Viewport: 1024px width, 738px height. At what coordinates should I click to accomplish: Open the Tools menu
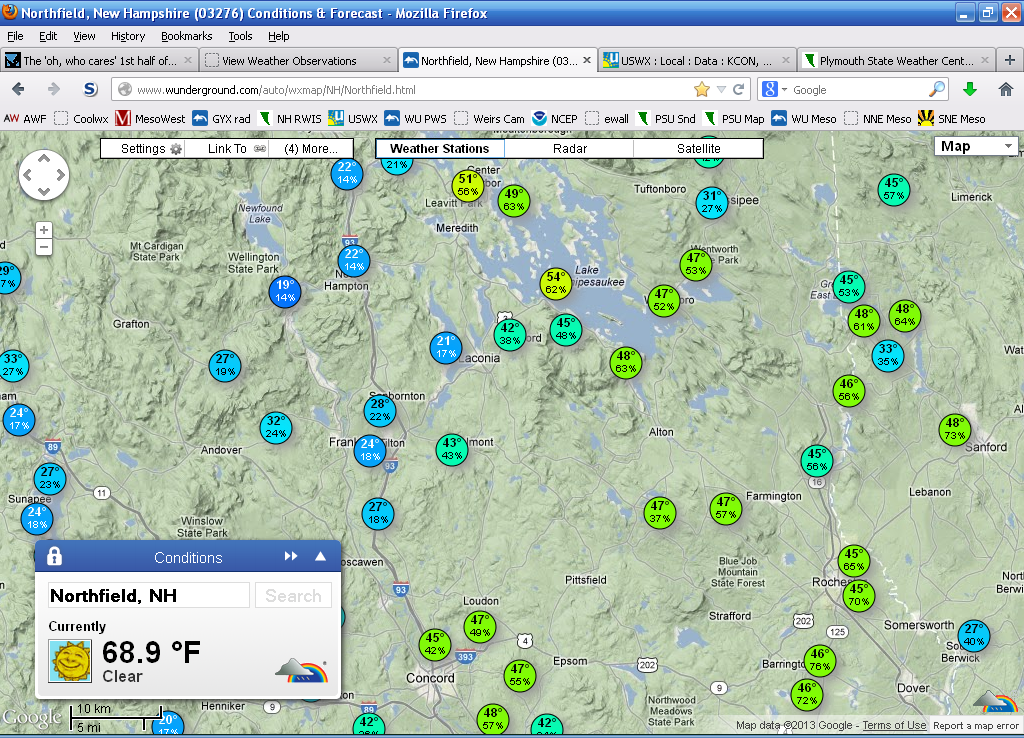point(240,36)
